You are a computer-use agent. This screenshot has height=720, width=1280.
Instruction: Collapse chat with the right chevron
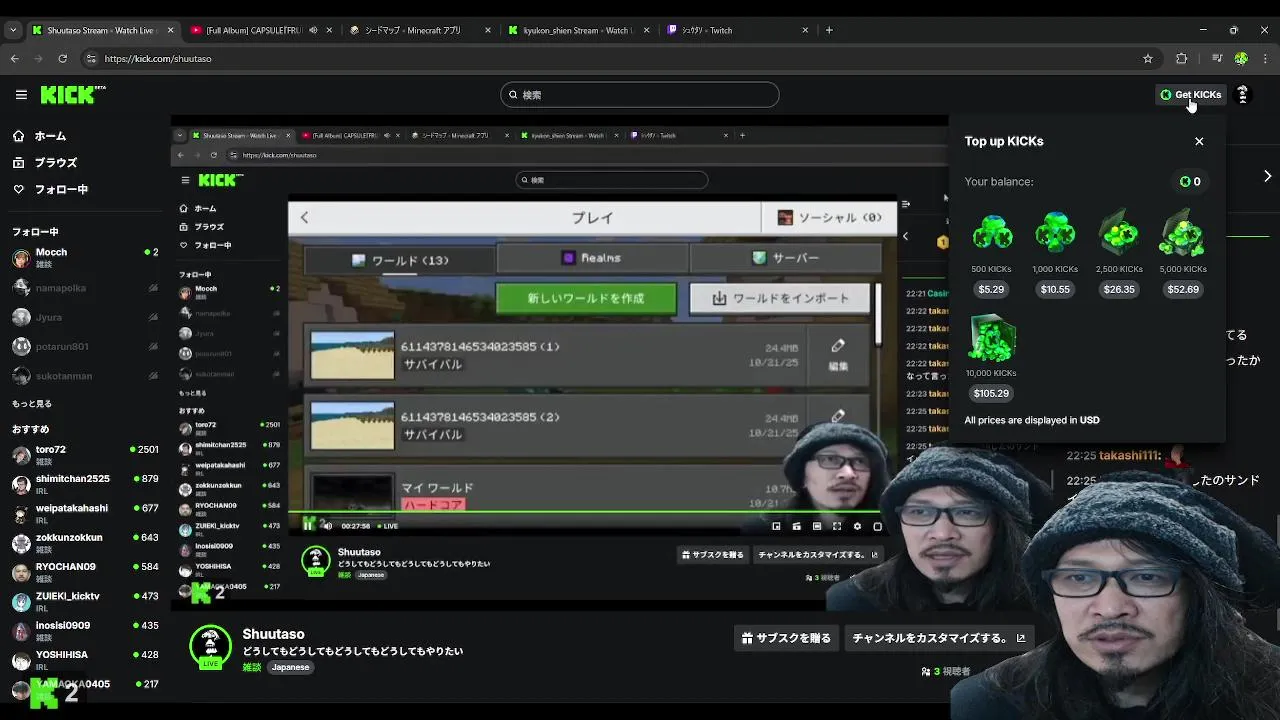pyautogui.click(x=1267, y=176)
